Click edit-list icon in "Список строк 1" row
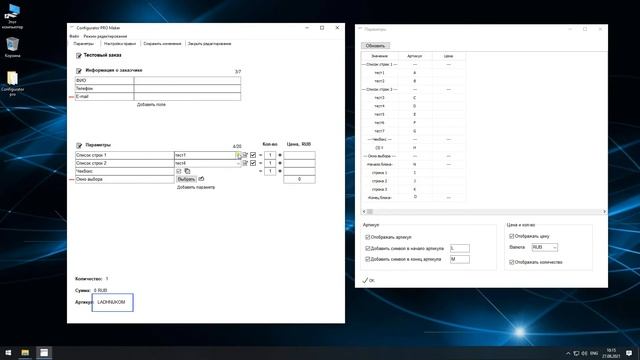640x360 pixels. click(245, 155)
